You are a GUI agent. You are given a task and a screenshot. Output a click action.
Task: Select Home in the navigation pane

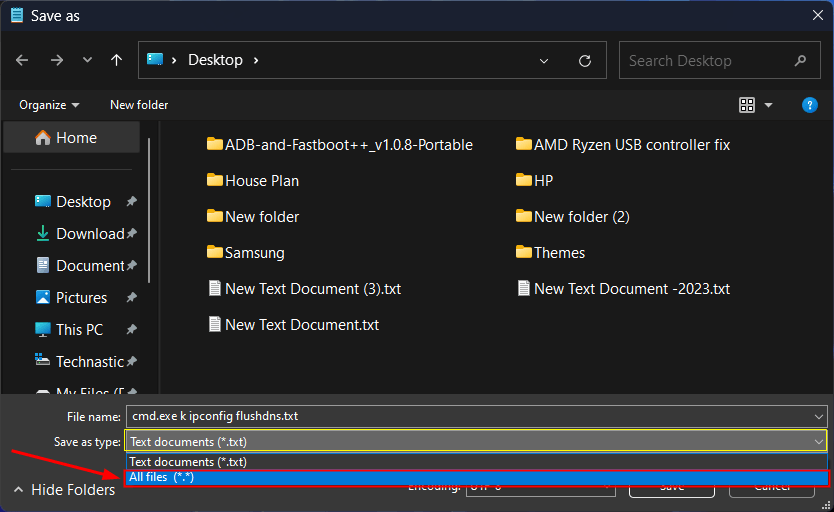click(x=71, y=138)
